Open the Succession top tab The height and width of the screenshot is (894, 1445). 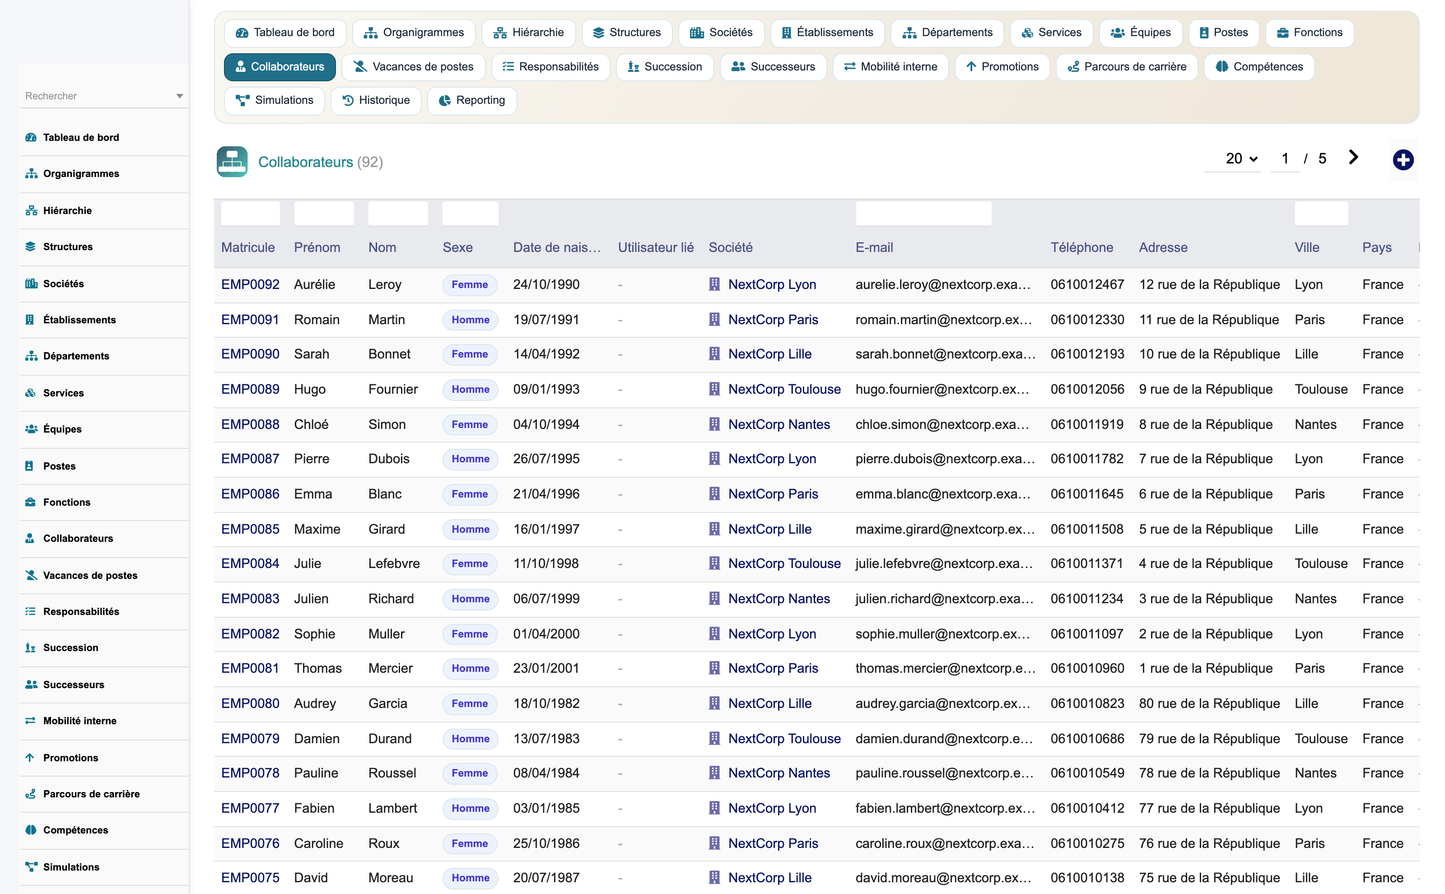pyautogui.click(x=665, y=67)
